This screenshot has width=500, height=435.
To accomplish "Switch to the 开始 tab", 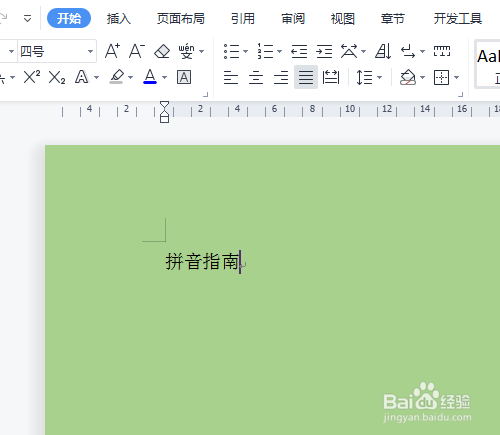I will pos(69,18).
